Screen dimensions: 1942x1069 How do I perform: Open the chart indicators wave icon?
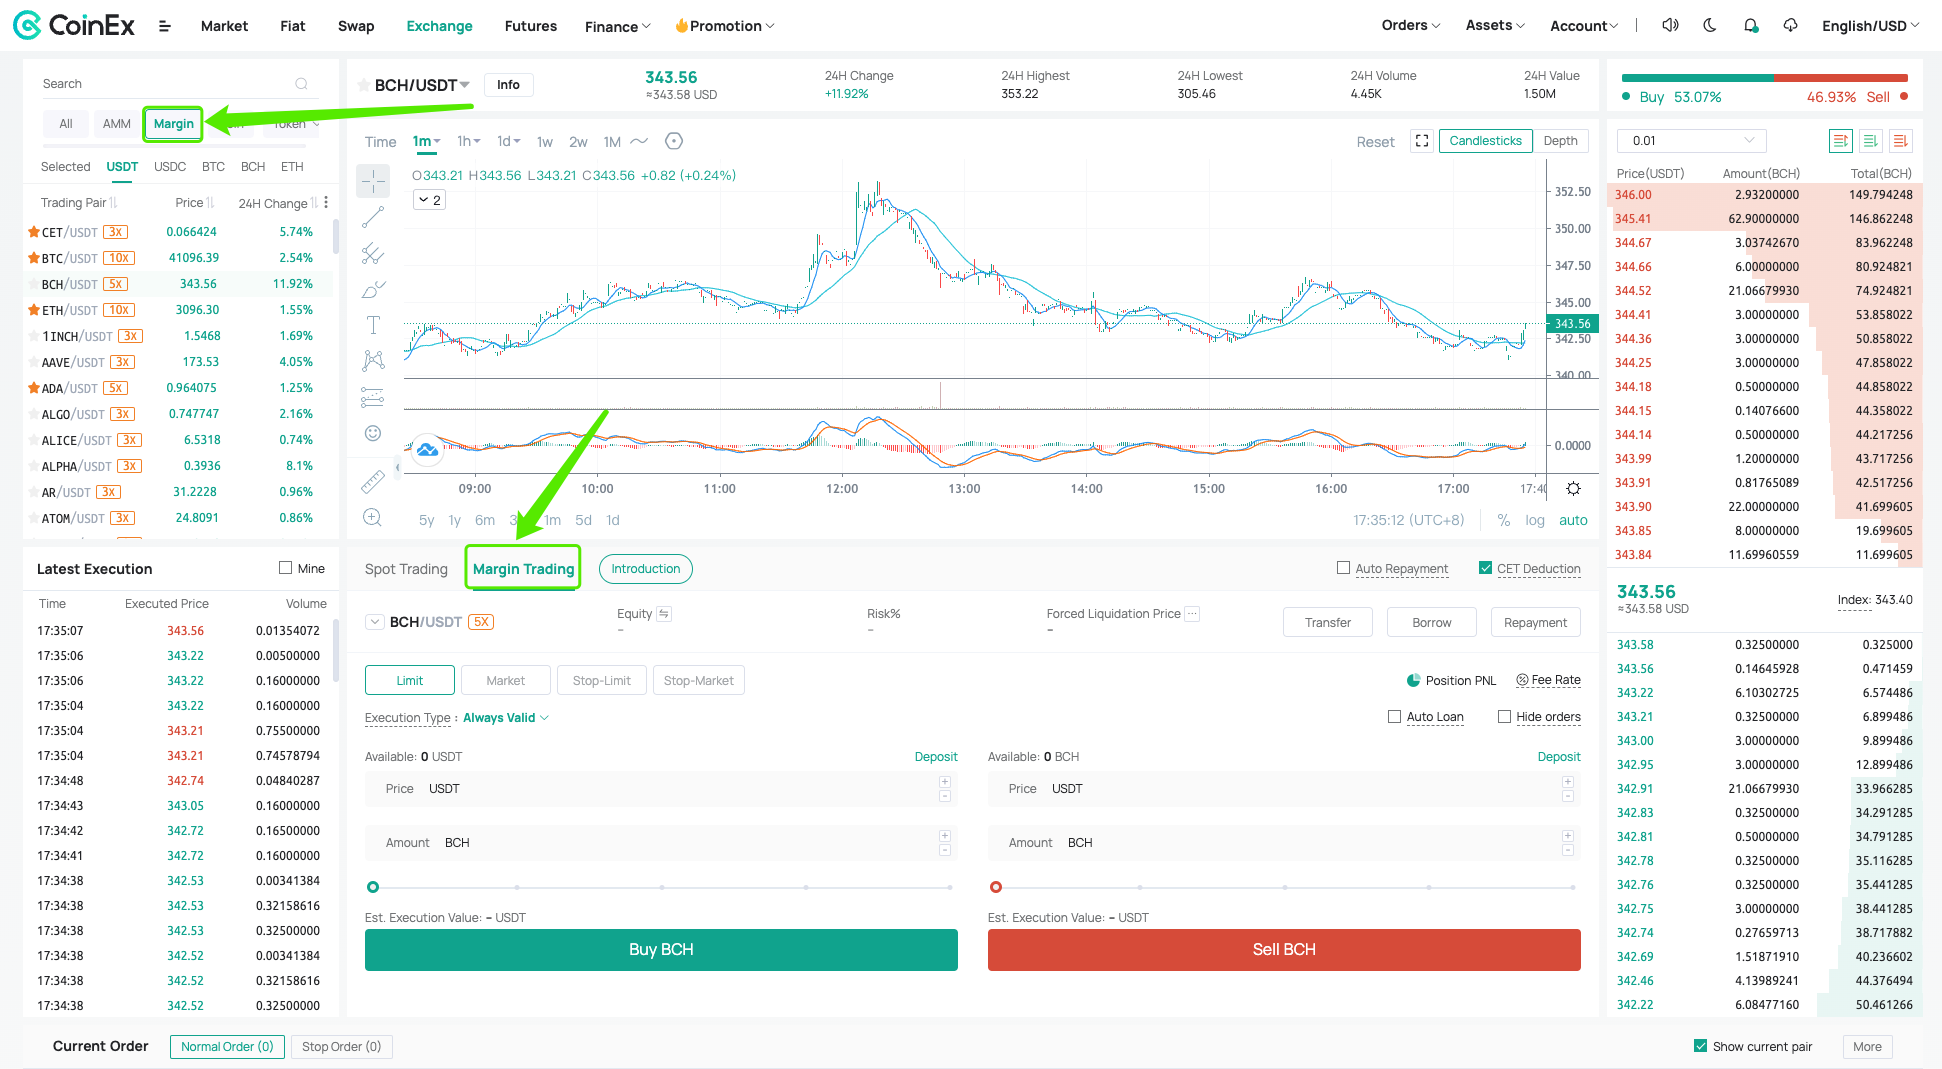click(639, 141)
